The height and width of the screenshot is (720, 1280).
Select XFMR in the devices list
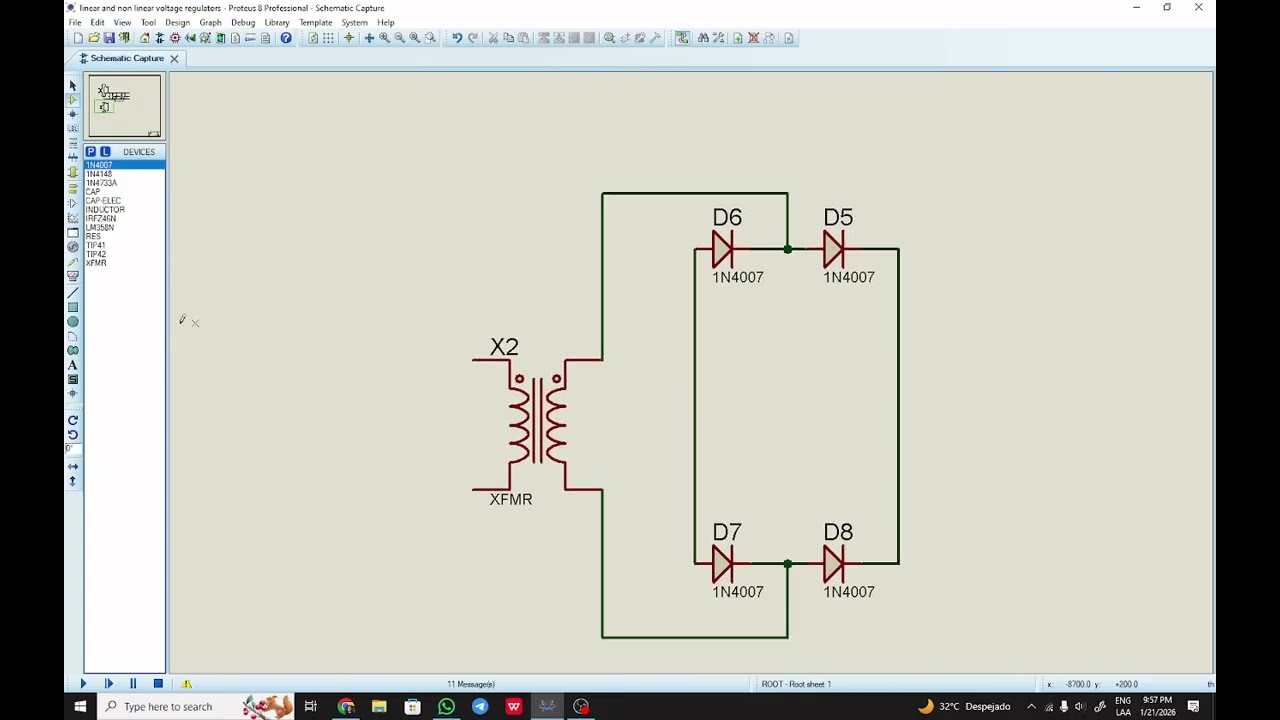pos(125,263)
